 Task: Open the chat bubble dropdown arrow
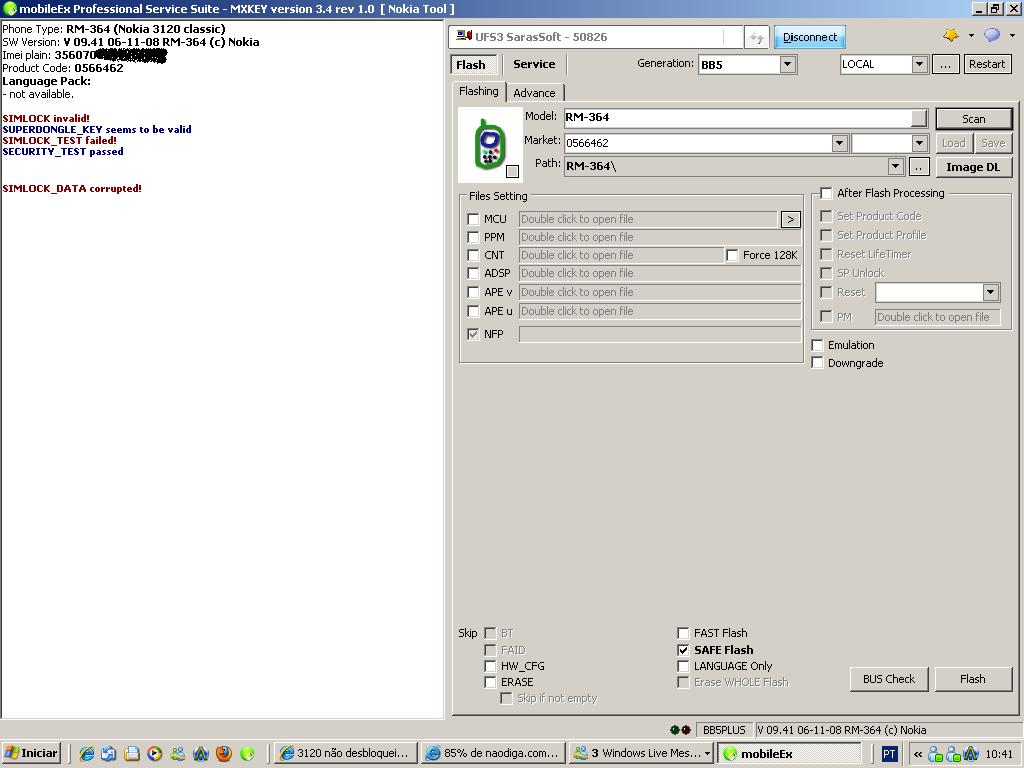point(1012,35)
